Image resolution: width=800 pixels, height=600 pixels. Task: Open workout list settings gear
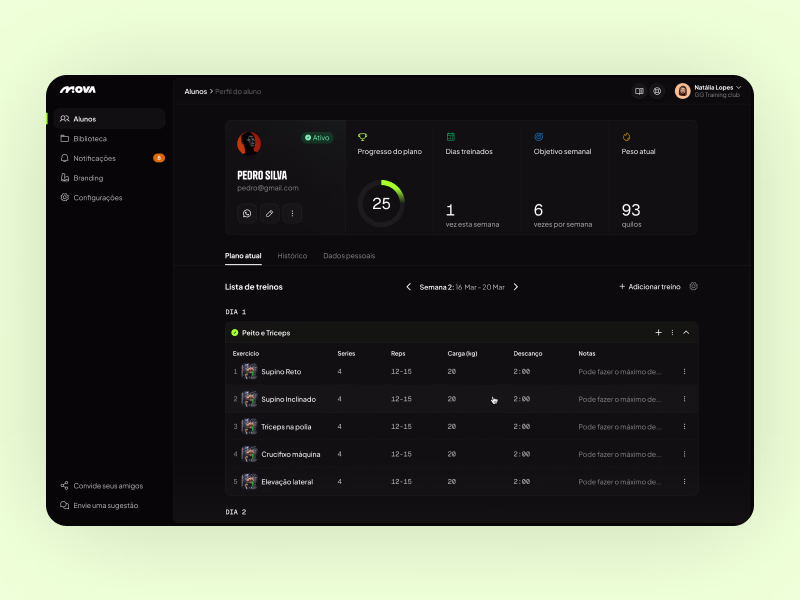(x=693, y=286)
